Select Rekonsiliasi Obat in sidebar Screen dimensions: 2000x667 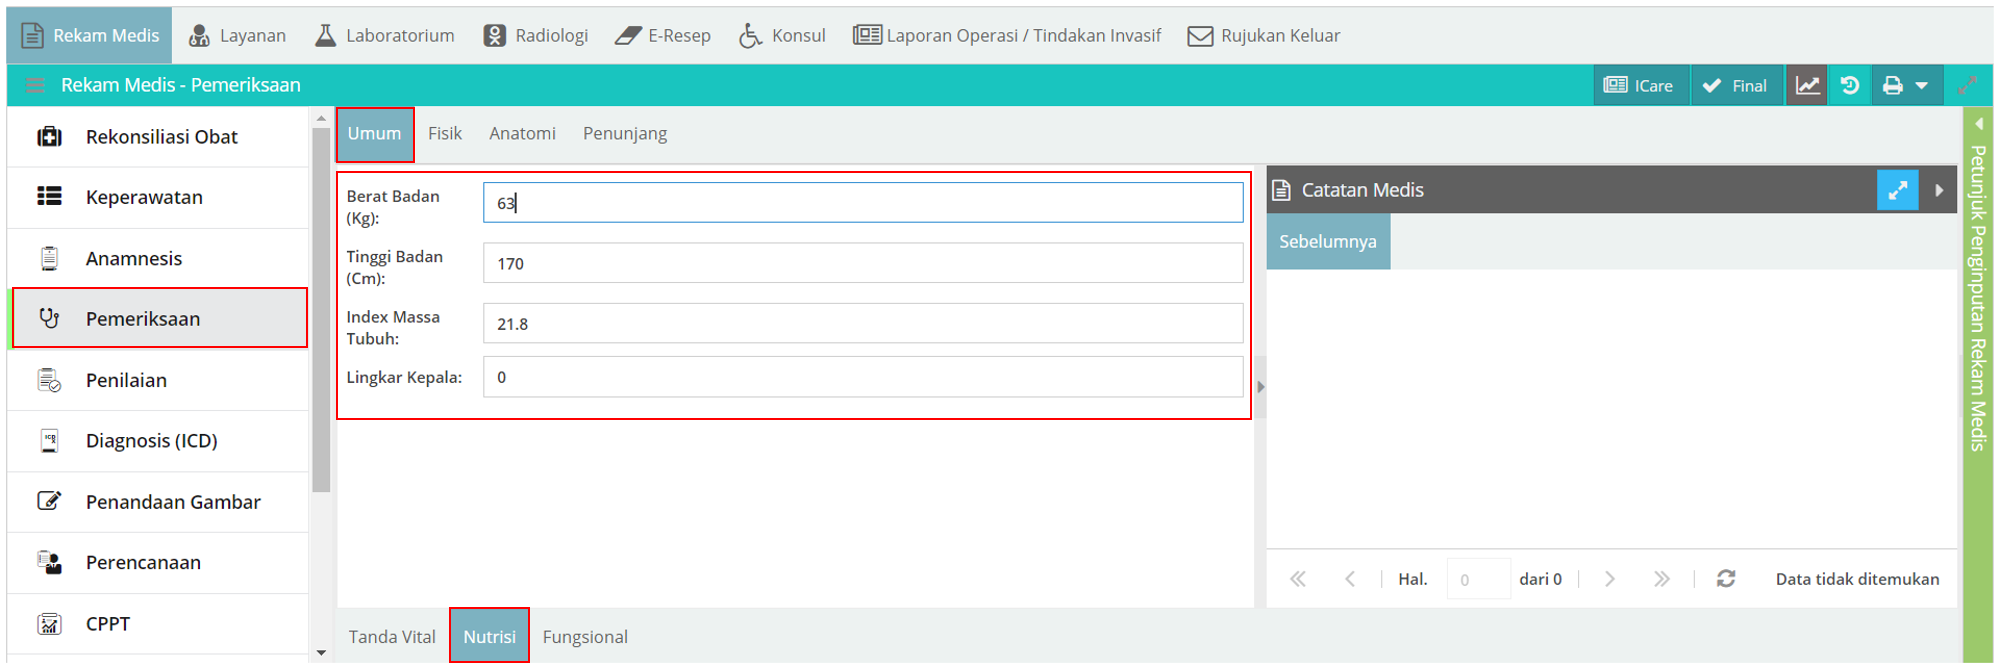[x=158, y=136]
